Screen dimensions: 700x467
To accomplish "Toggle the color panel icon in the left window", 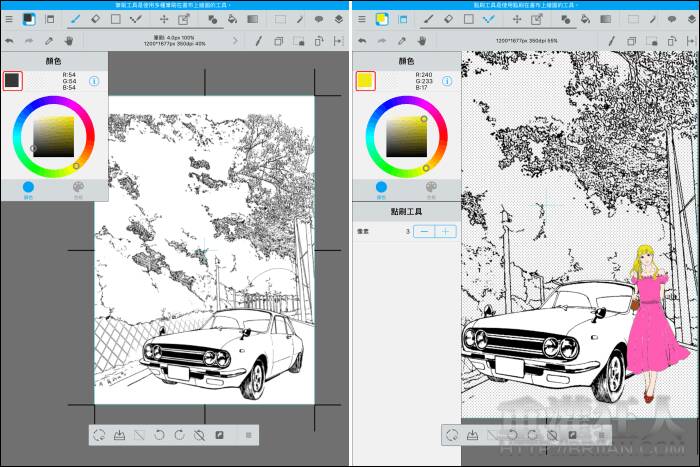I will tap(29, 19).
